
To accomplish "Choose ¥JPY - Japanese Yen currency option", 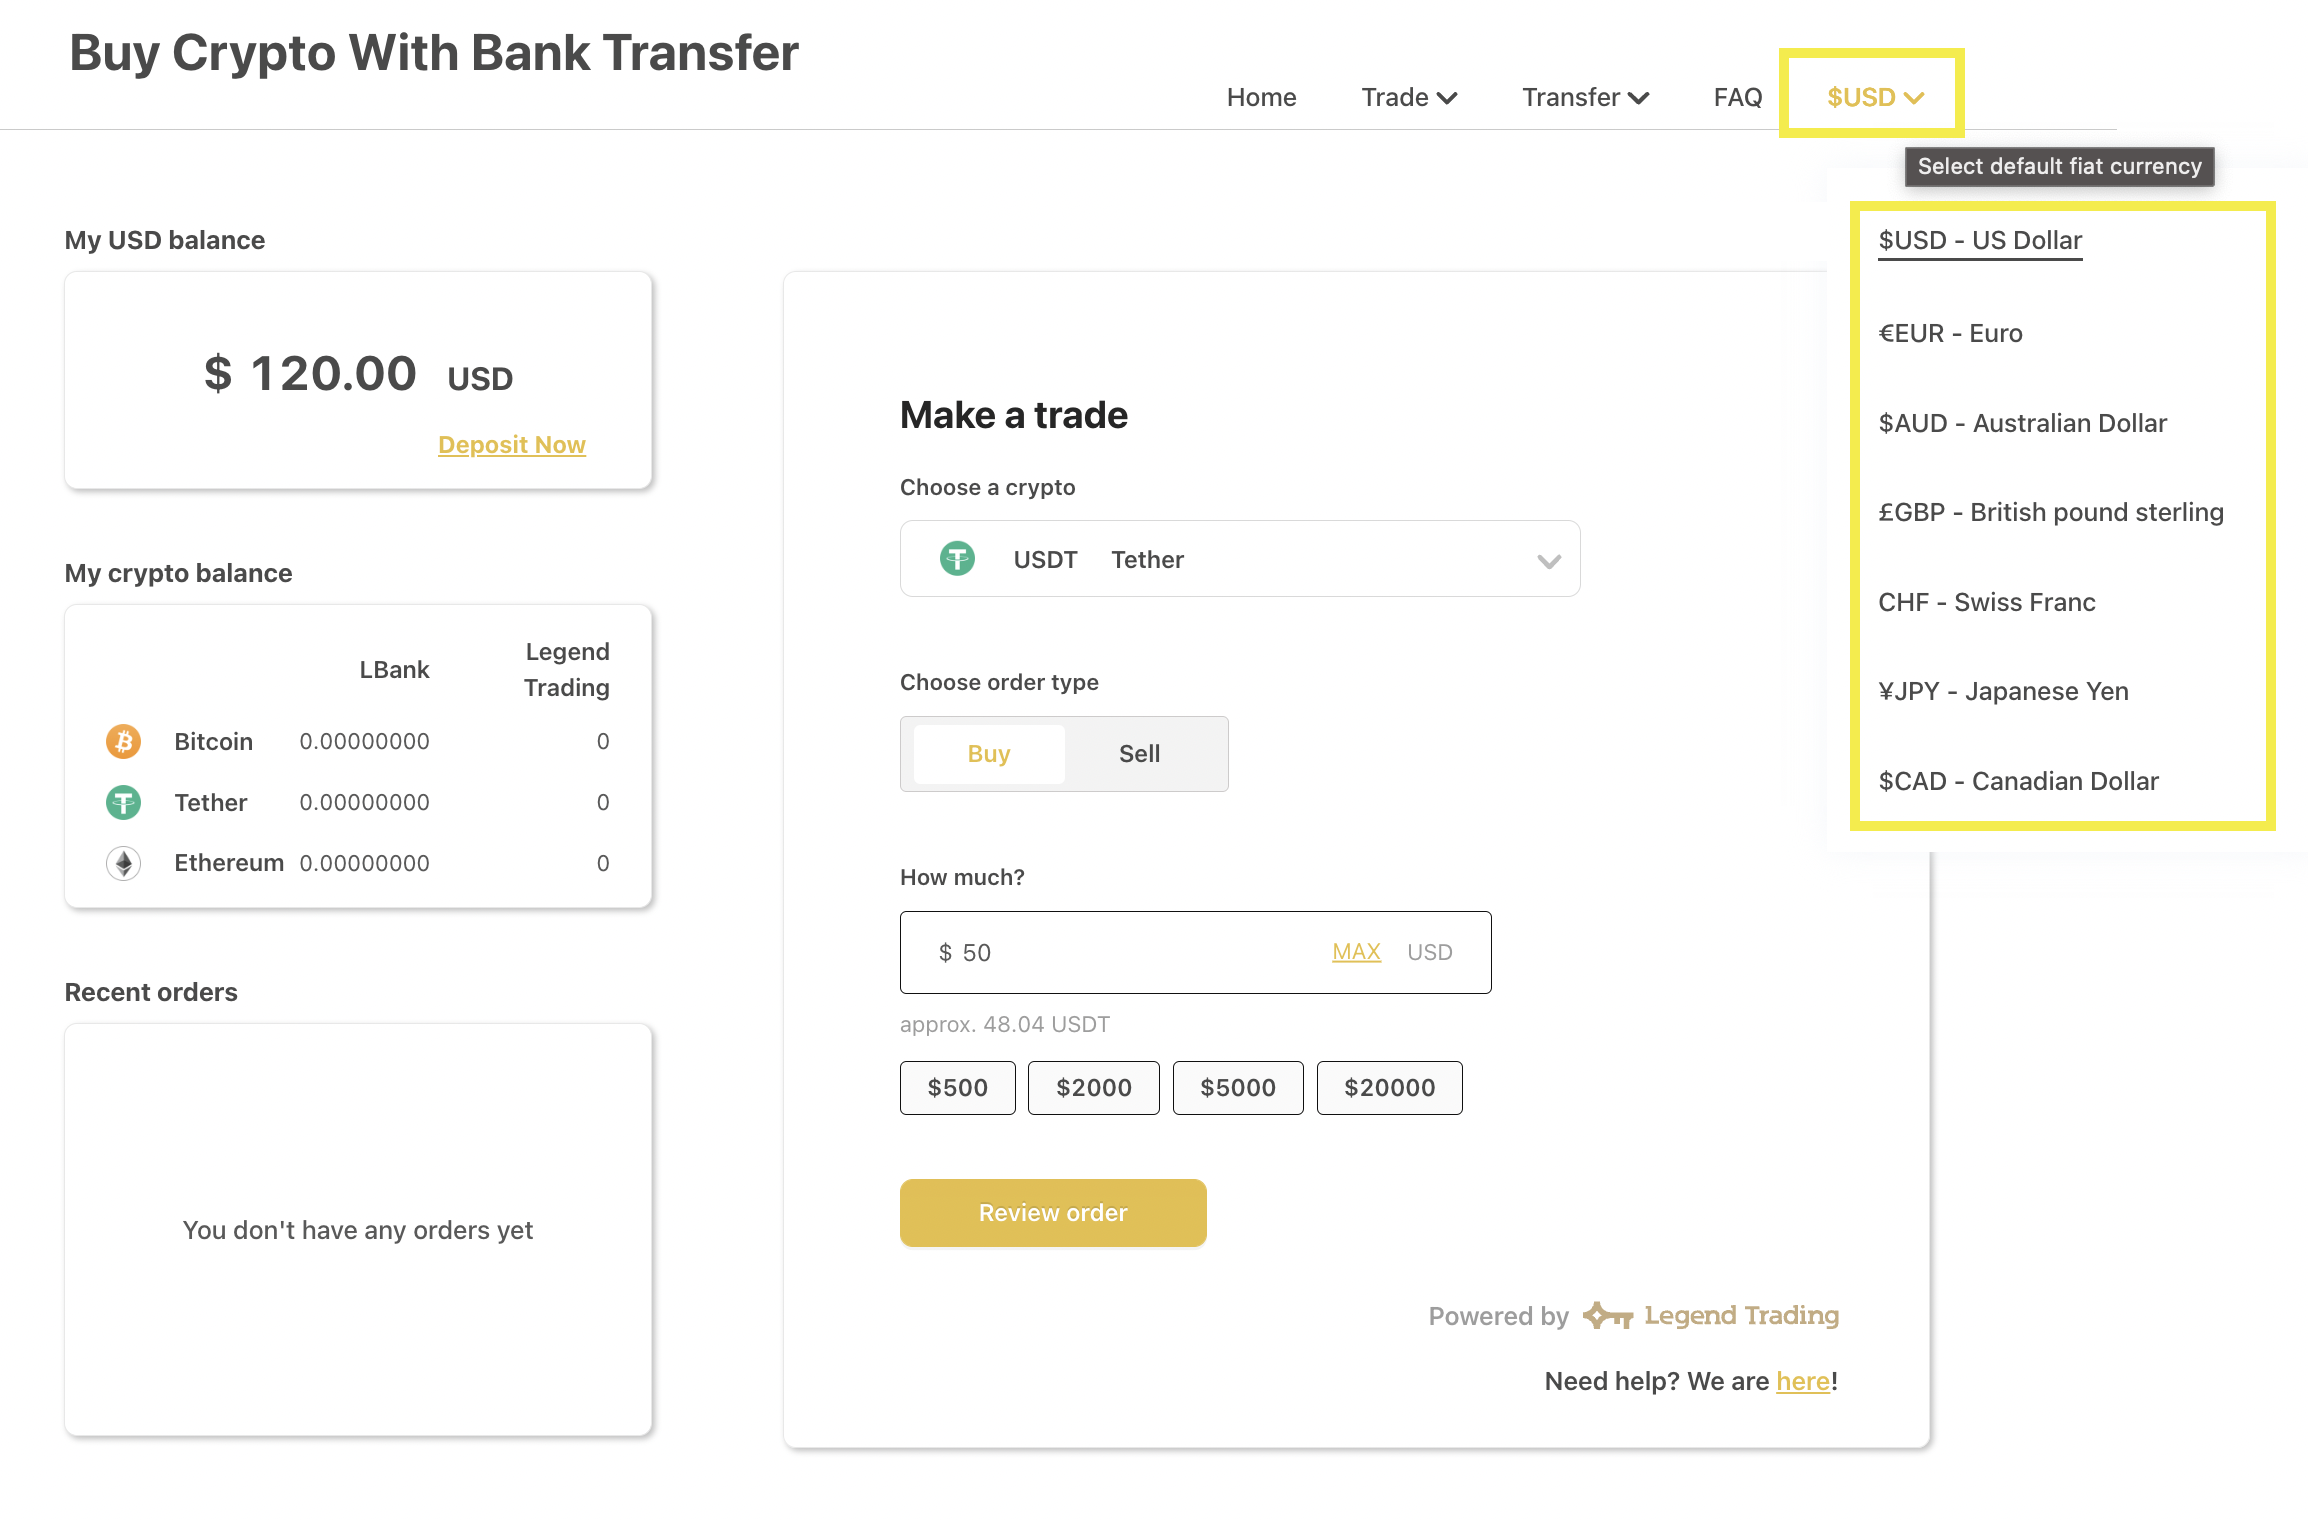I will point(2003,691).
